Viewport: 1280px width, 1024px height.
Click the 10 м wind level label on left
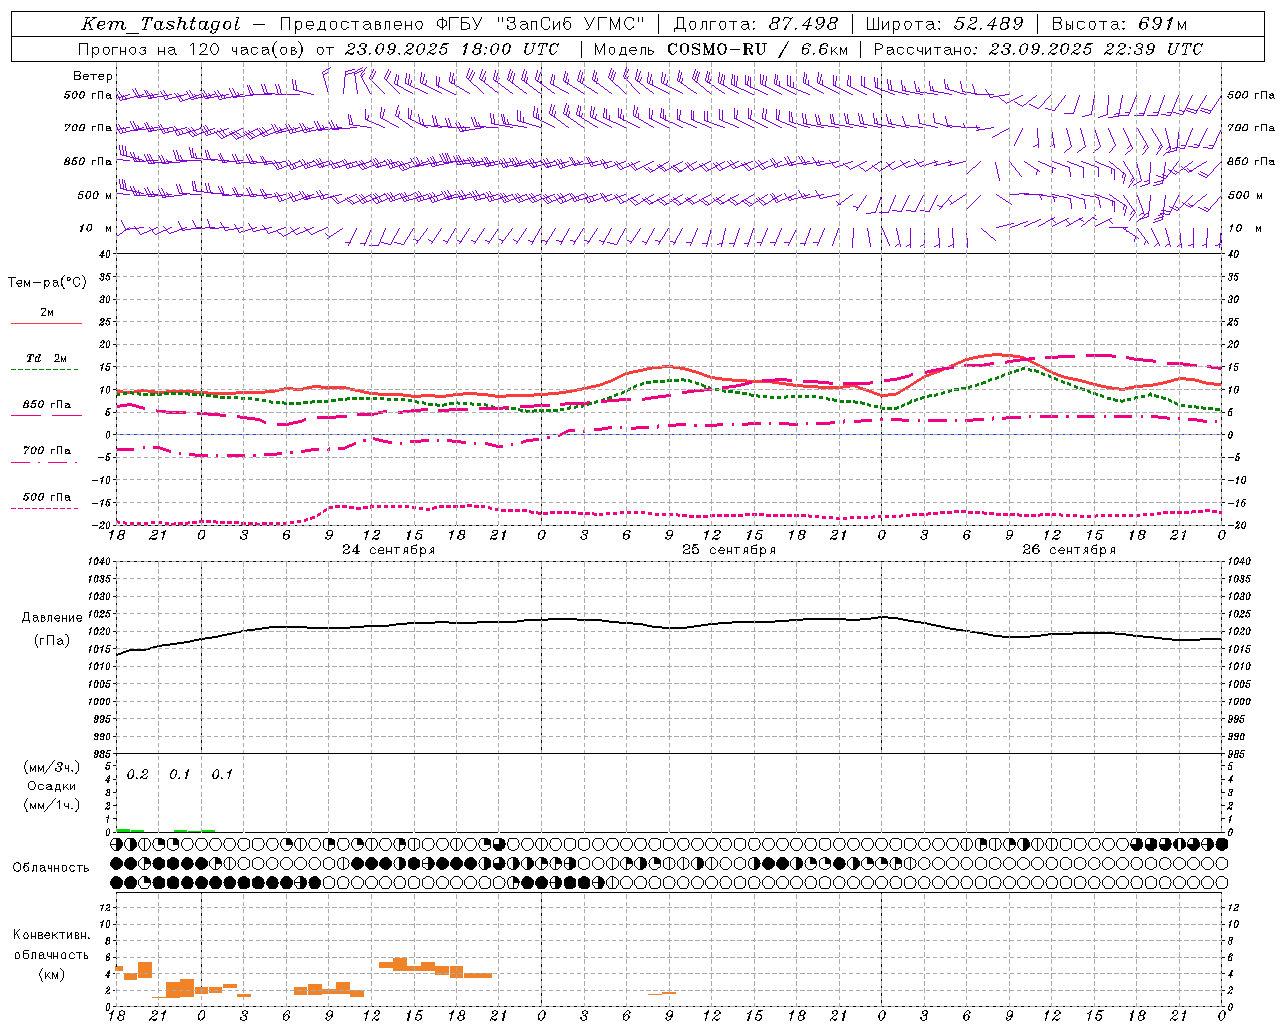[x=96, y=228]
